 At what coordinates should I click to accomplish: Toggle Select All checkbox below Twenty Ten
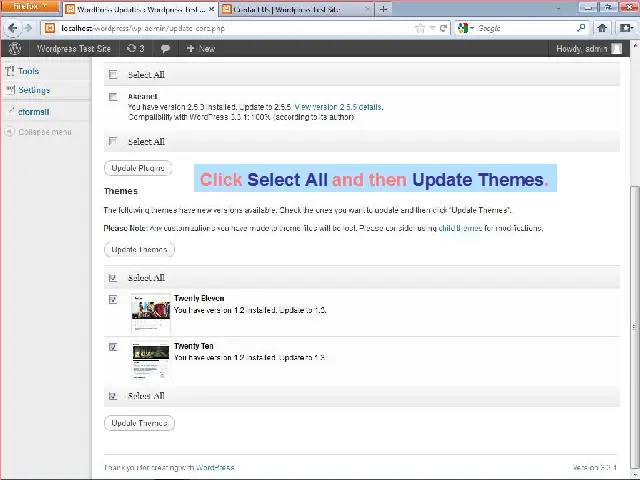pyautogui.click(x=113, y=396)
